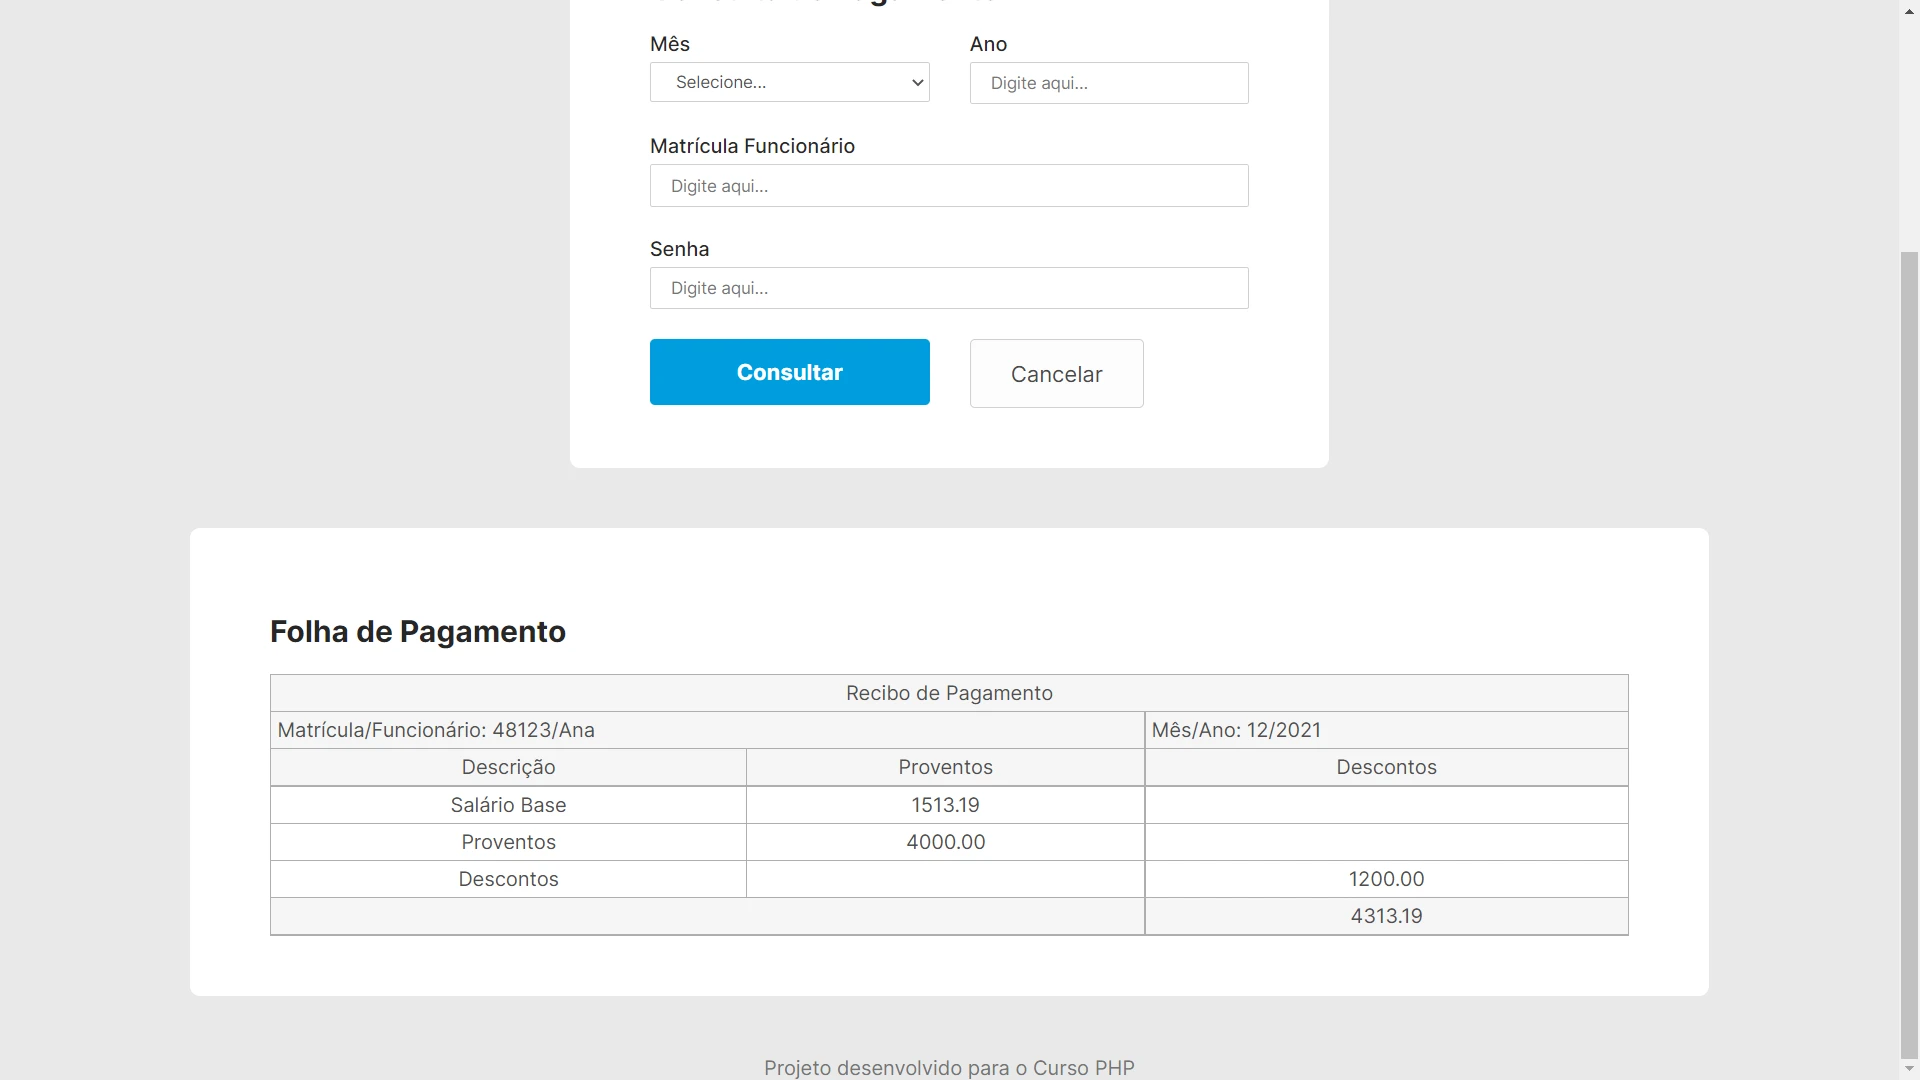Viewport: 1920px width, 1080px height.
Task: Open the Mês dropdown selector
Action: click(789, 82)
